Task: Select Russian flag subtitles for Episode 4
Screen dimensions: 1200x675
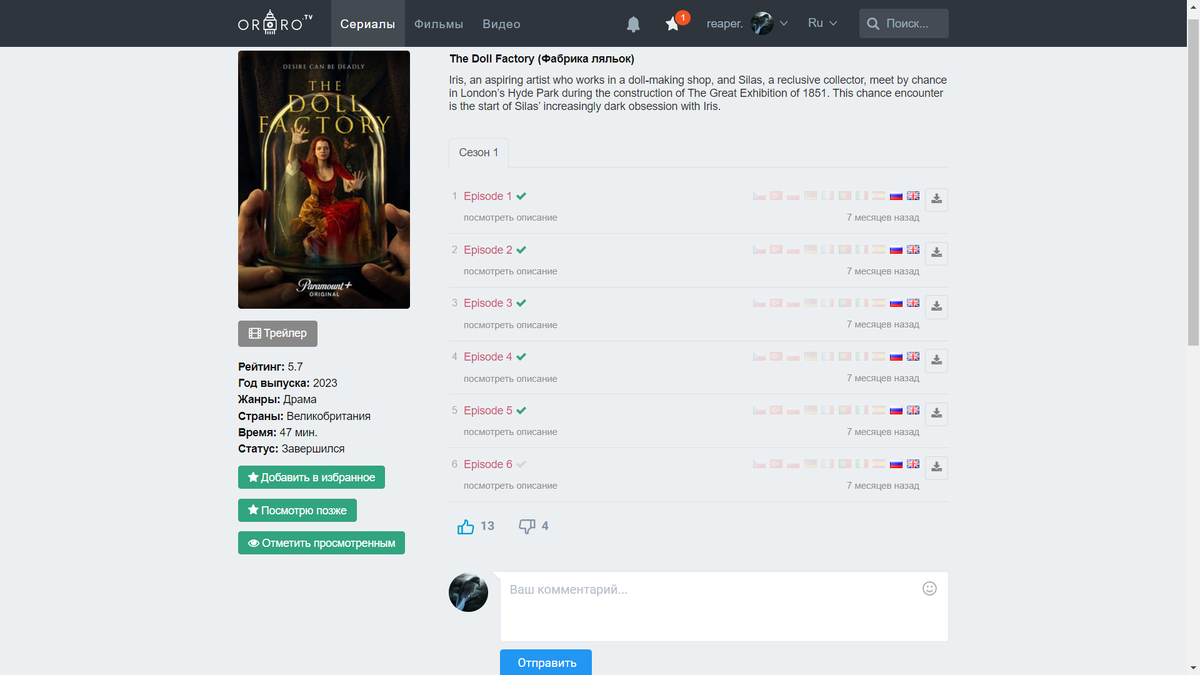Action: [896, 356]
